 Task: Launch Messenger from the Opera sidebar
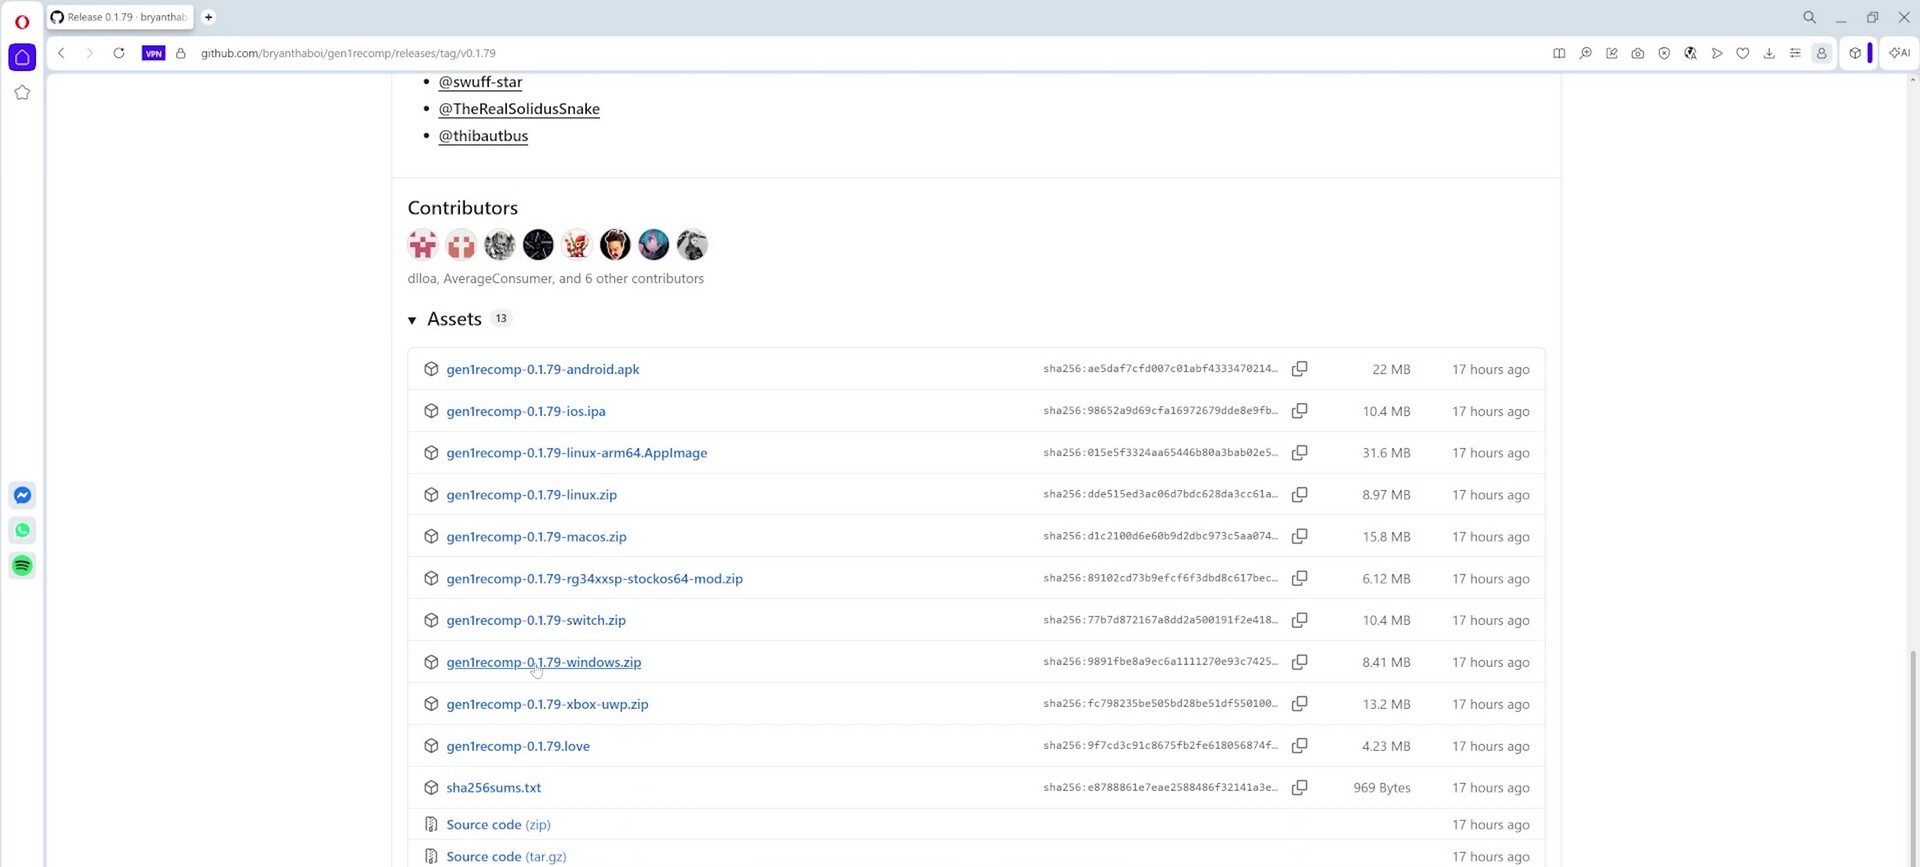(x=22, y=495)
